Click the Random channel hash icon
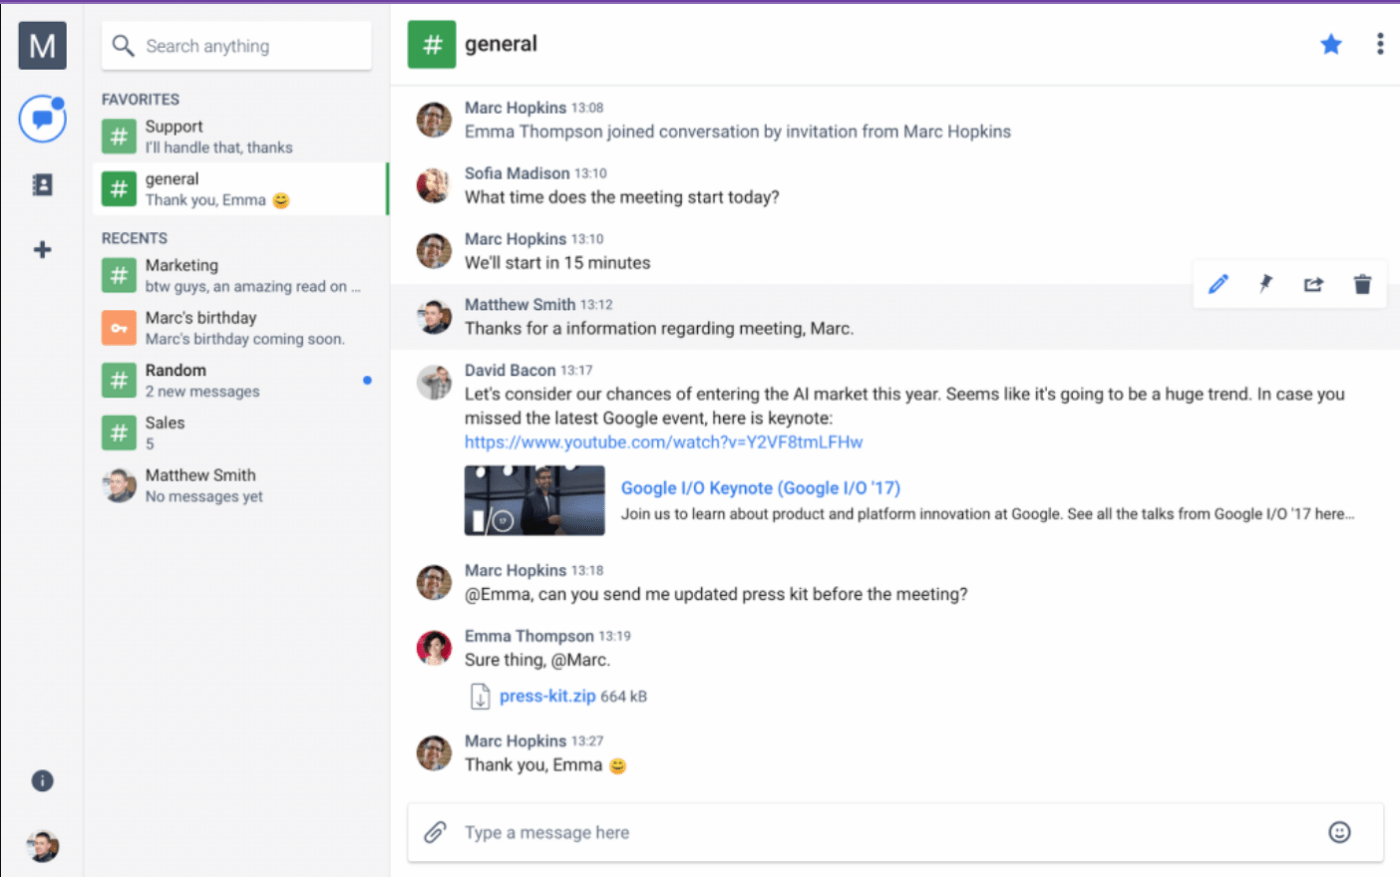 119,380
